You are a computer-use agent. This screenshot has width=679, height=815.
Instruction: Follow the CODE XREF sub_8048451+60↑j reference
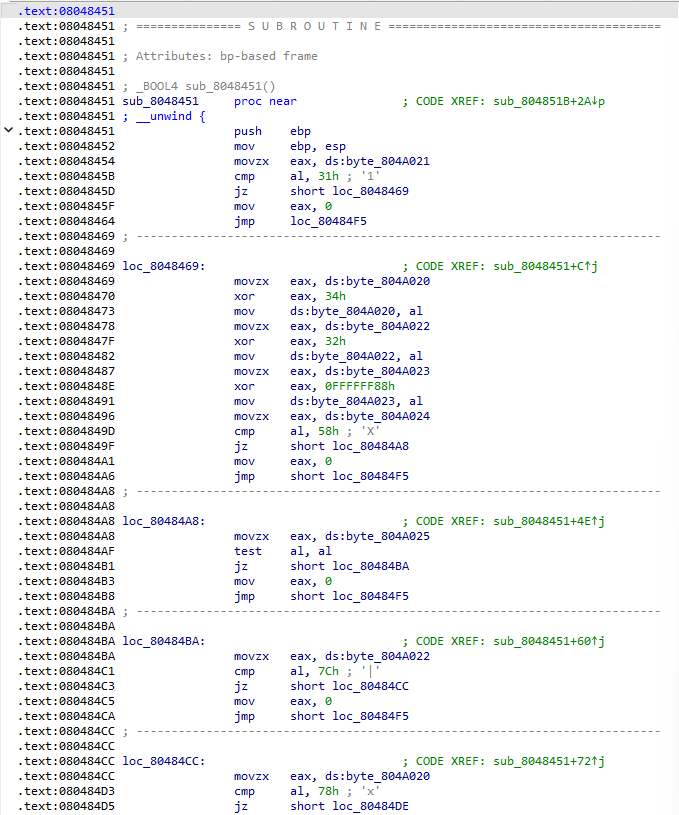coord(549,641)
